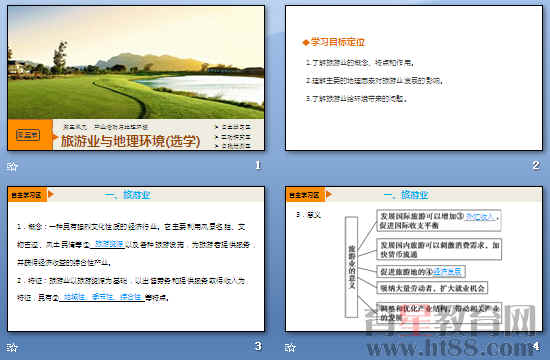Click the 自主学习区 tab on slide 3
550x360 pixels.
[x=27, y=195]
